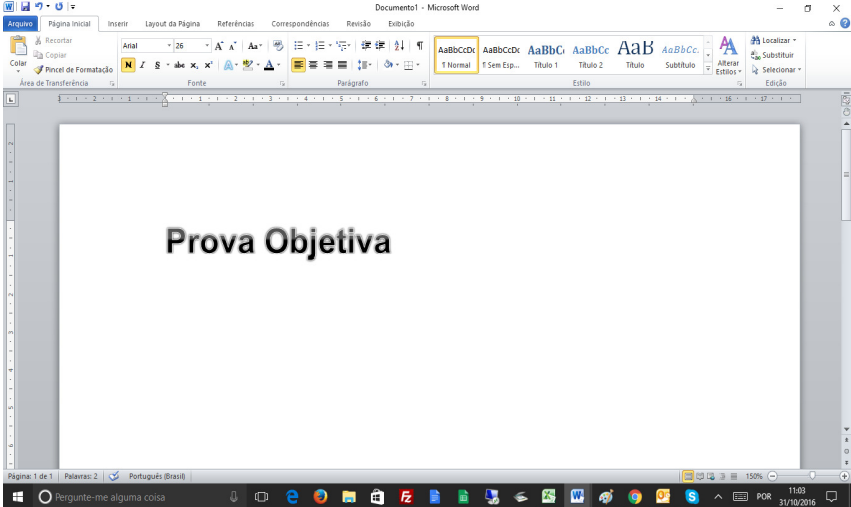Toggle italic formatting

pyautogui.click(x=142, y=65)
